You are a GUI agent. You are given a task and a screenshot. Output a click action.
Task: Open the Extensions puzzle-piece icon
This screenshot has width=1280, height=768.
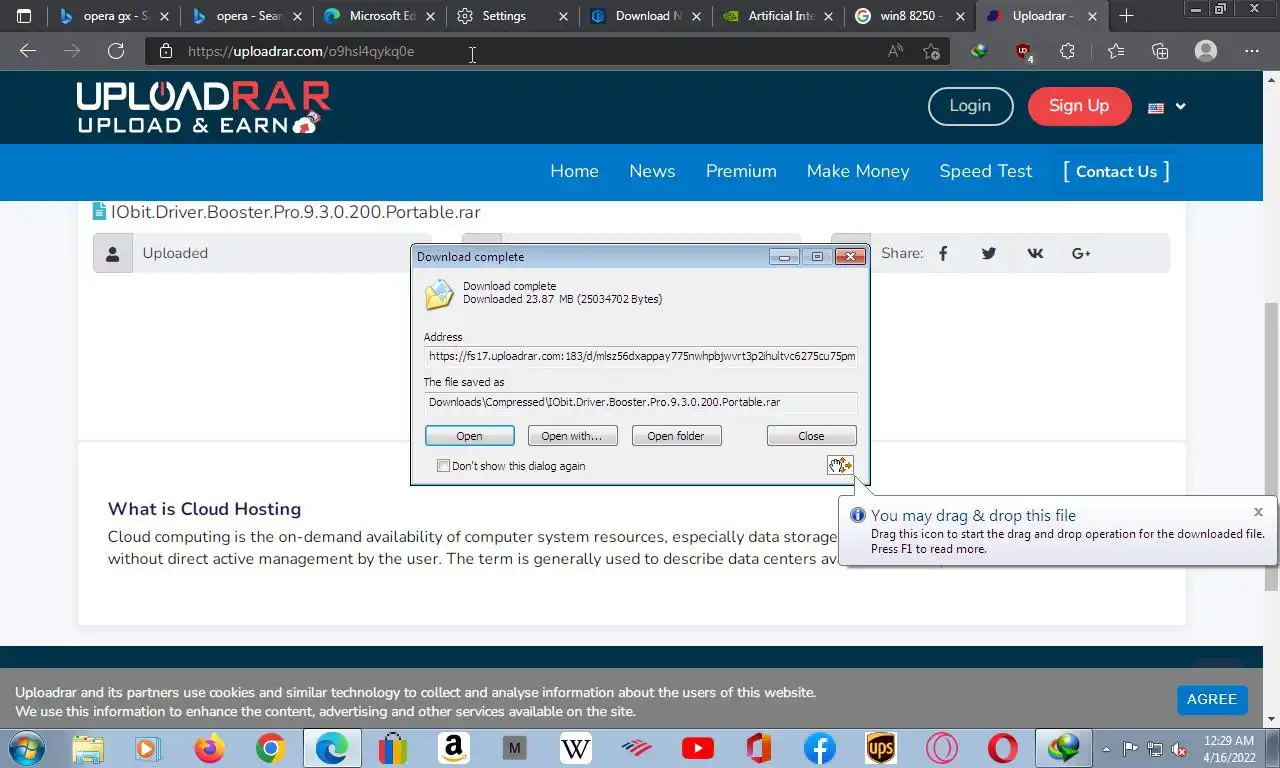point(1067,51)
